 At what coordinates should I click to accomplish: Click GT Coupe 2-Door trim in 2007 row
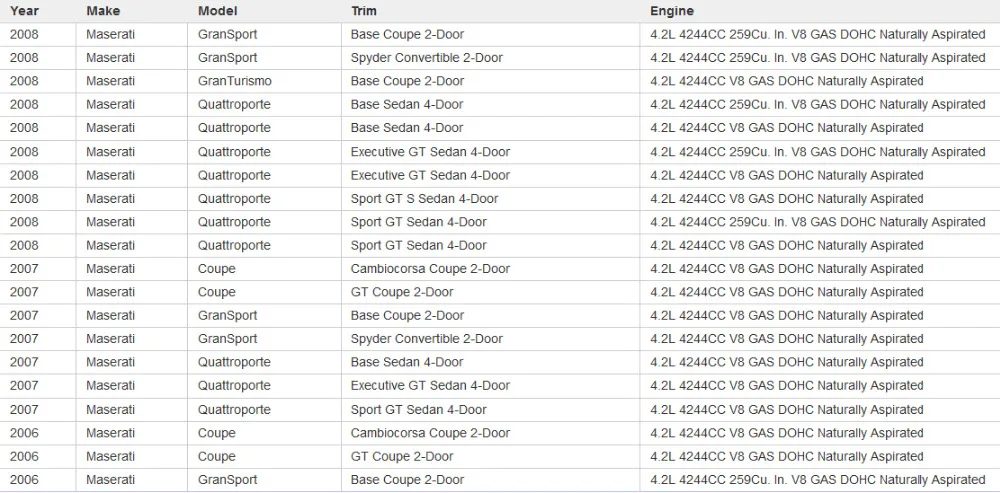[402, 292]
